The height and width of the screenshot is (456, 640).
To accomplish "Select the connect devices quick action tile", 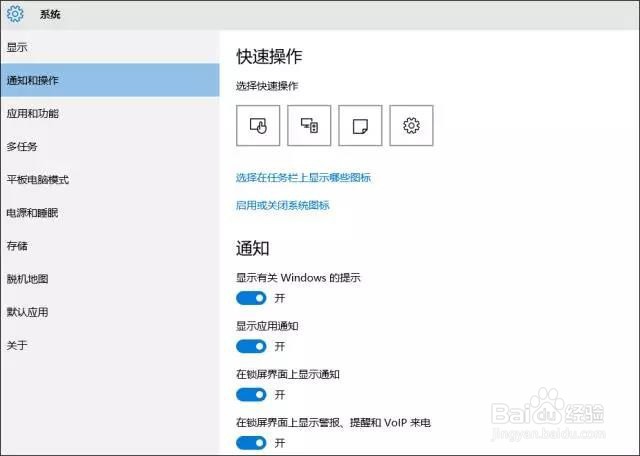I will pyautogui.click(x=309, y=125).
